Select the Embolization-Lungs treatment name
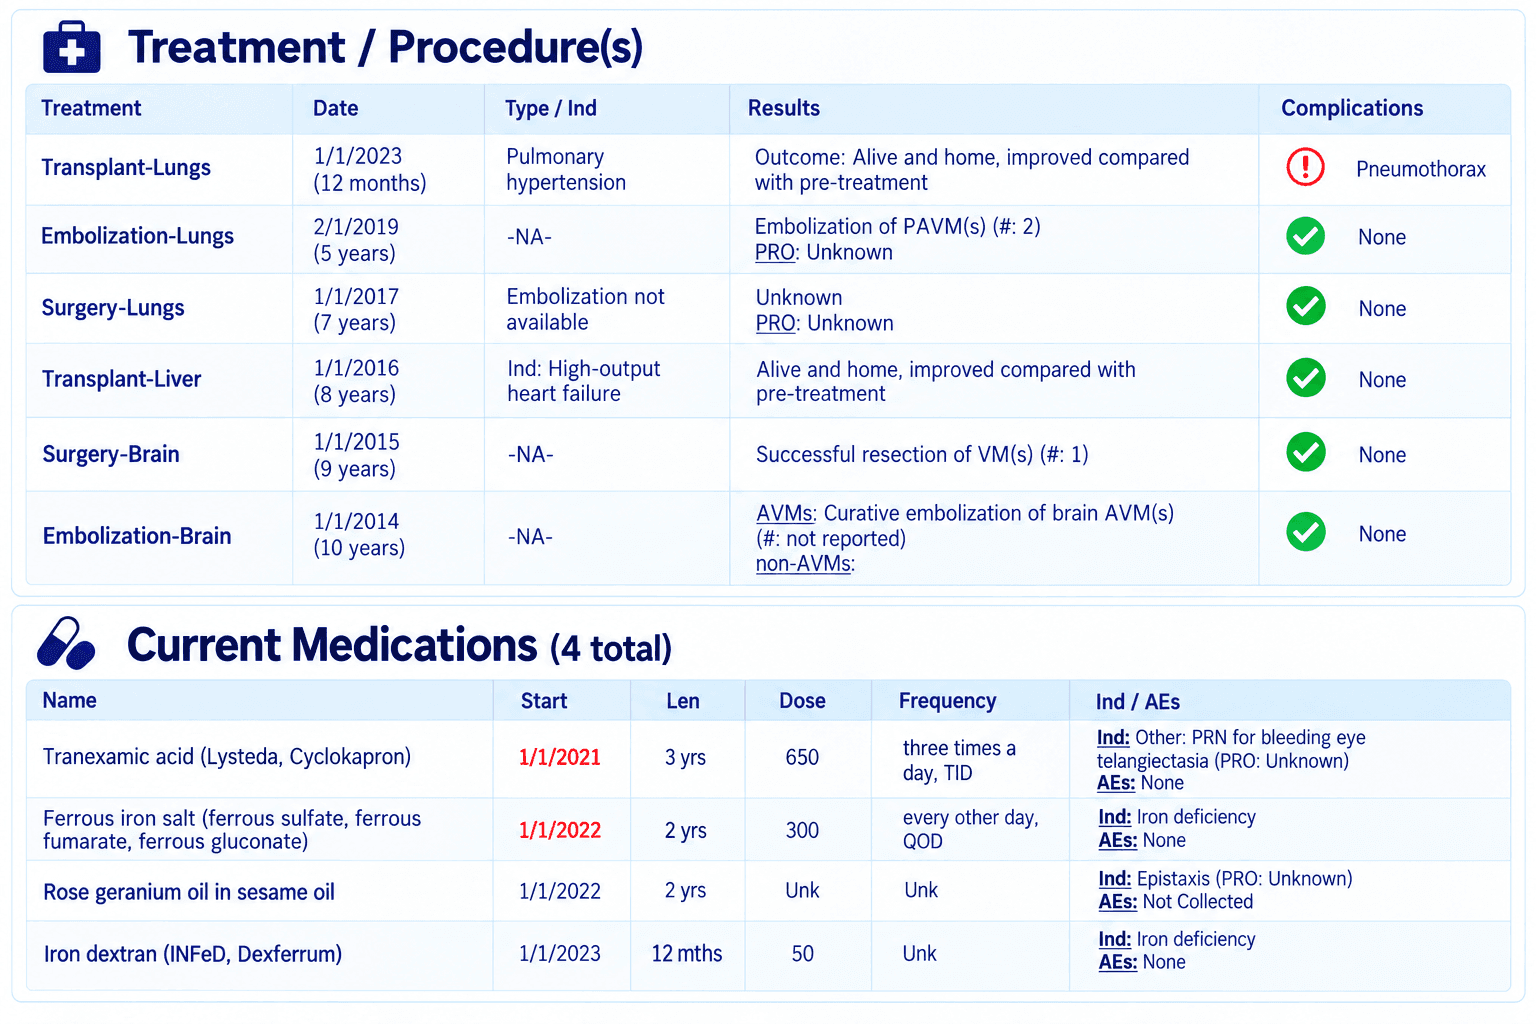Viewport: 1536px width, 1024px height. [x=137, y=236]
